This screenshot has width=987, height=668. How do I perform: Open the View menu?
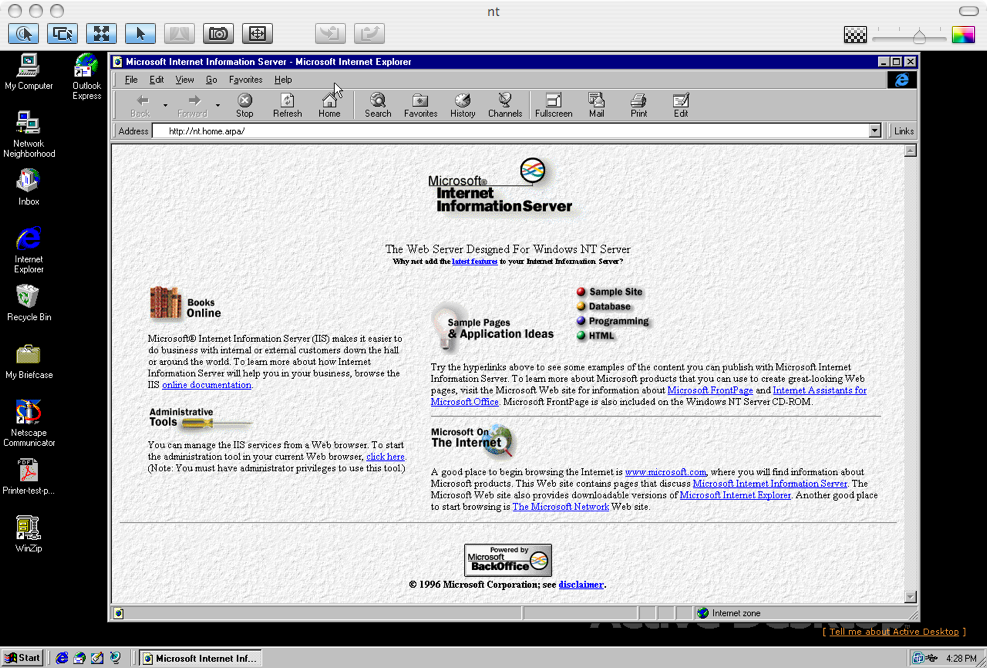click(x=184, y=80)
